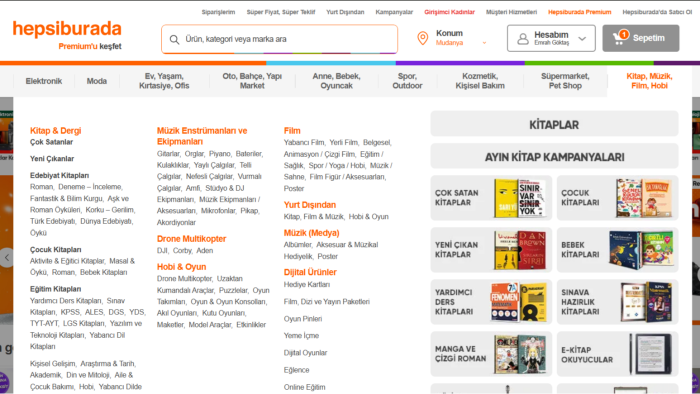
Task: Open Eğitim Kitapları subcategory
Action: point(55,289)
